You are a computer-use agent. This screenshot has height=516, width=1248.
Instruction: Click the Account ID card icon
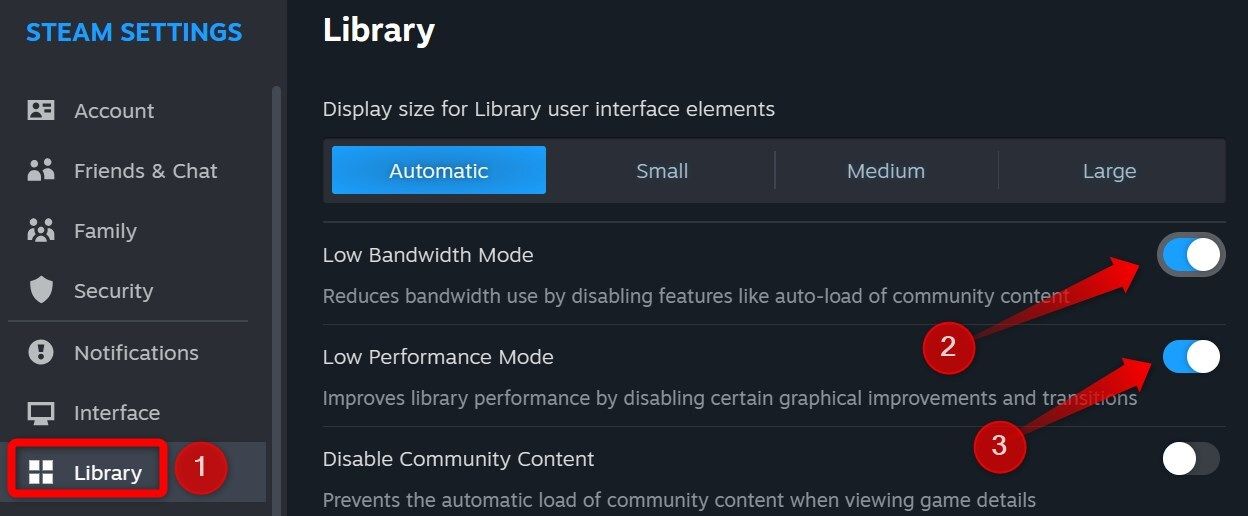pos(41,111)
